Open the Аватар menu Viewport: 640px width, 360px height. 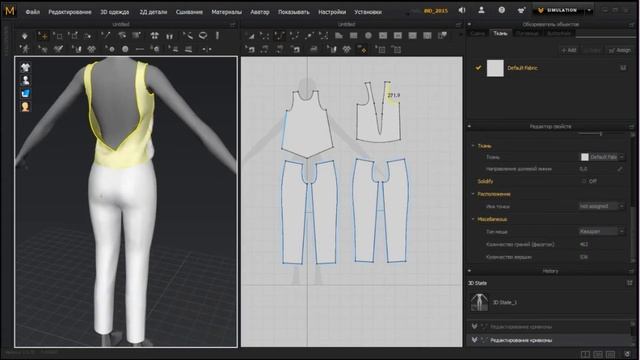pyautogui.click(x=260, y=12)
